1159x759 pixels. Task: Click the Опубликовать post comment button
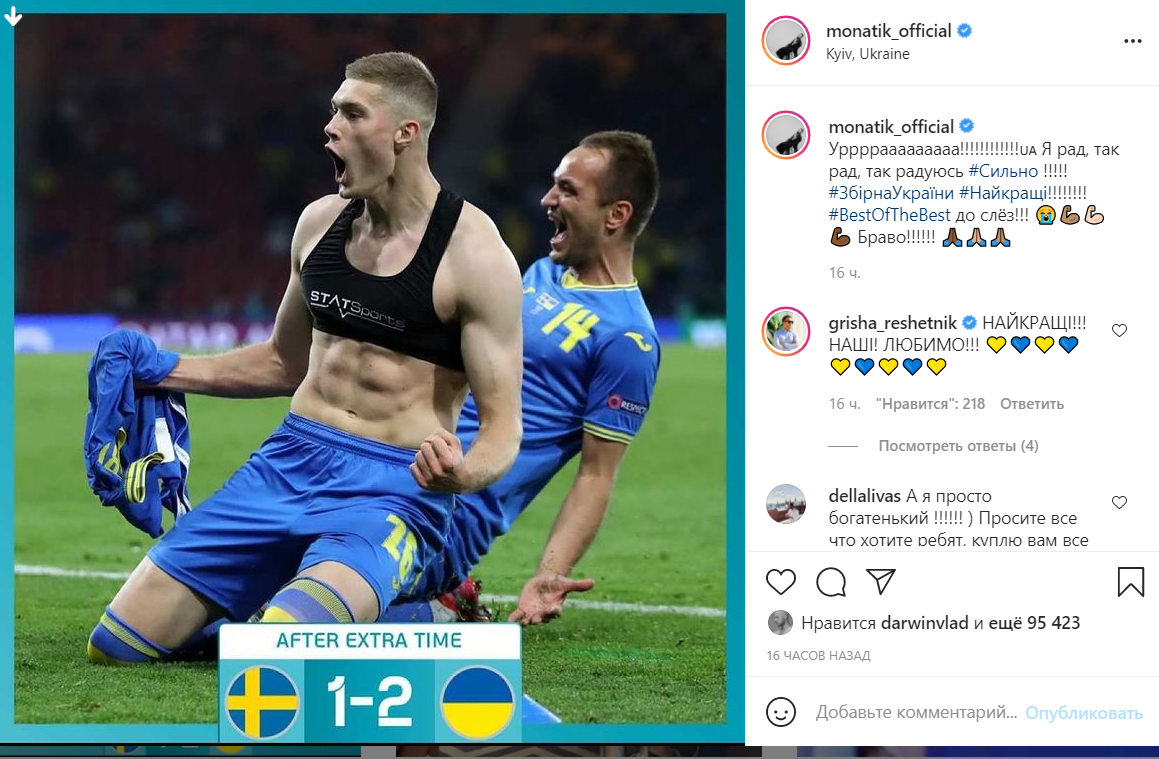coord(1084,713)
